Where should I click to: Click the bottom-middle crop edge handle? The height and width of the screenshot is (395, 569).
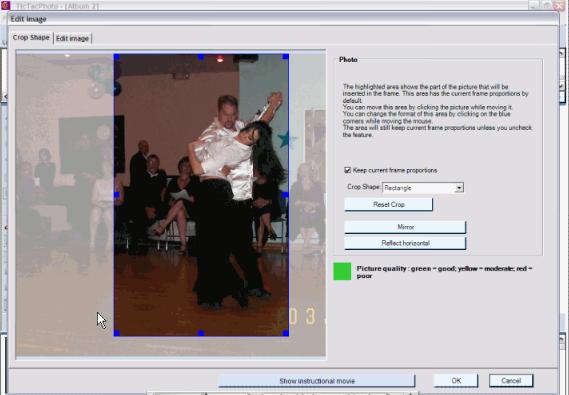(x=201, y=333)
